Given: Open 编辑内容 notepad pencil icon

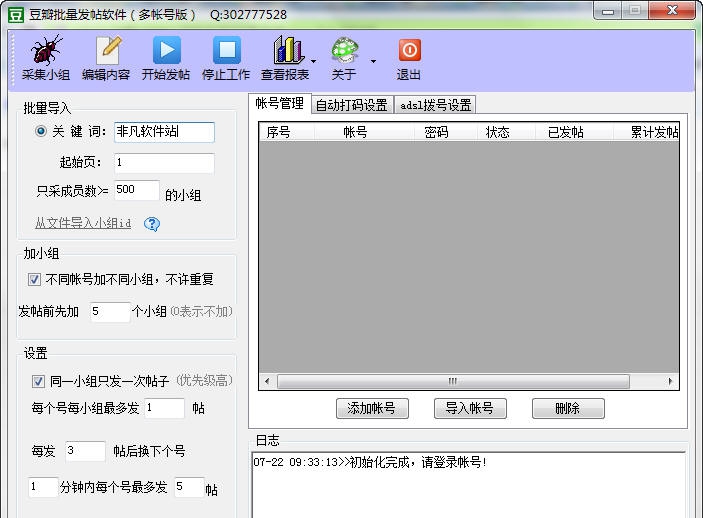Looking at the screenshot, I should [108, 50].
